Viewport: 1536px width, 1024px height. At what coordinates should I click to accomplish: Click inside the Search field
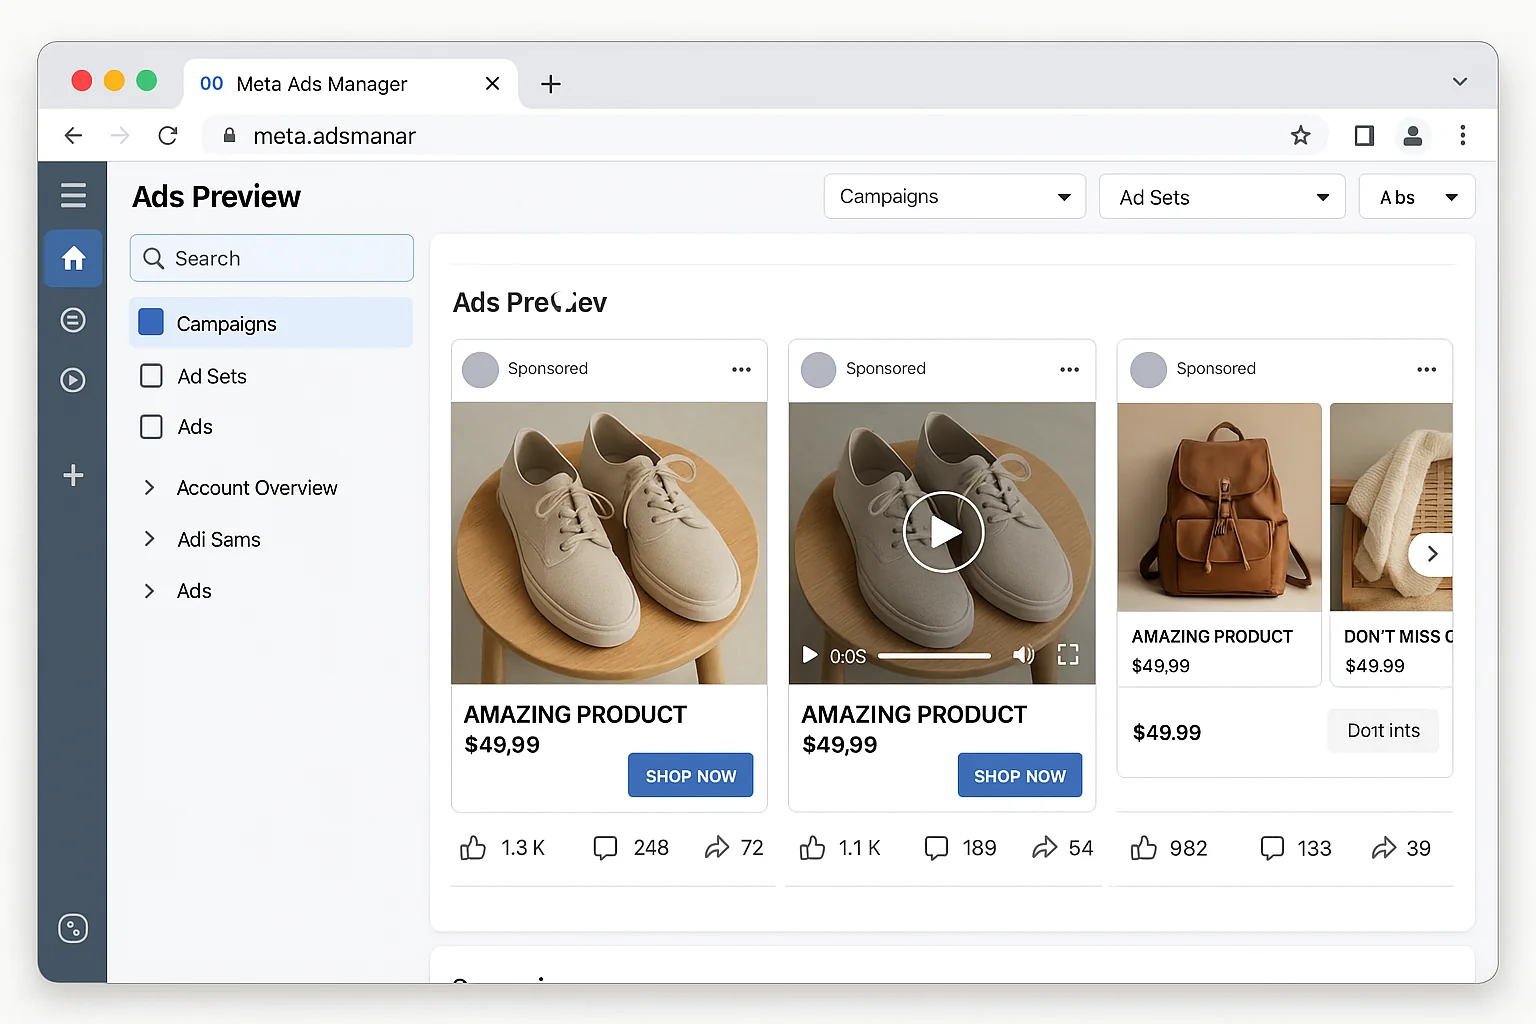271,258
